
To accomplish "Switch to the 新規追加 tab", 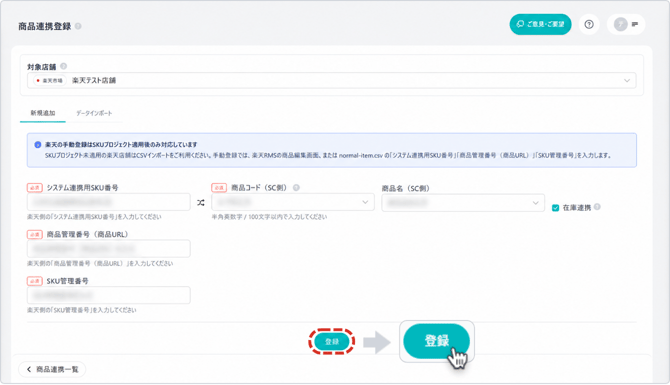I will point(43,113).
